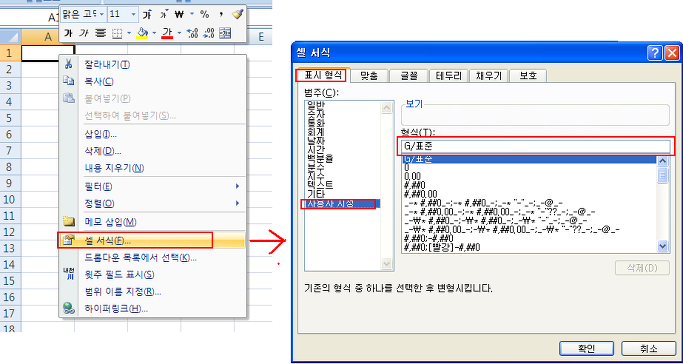Screen dimensions: 683x364
Task: Select 사용자 지정 in the category list
Action: click(343, 203)
